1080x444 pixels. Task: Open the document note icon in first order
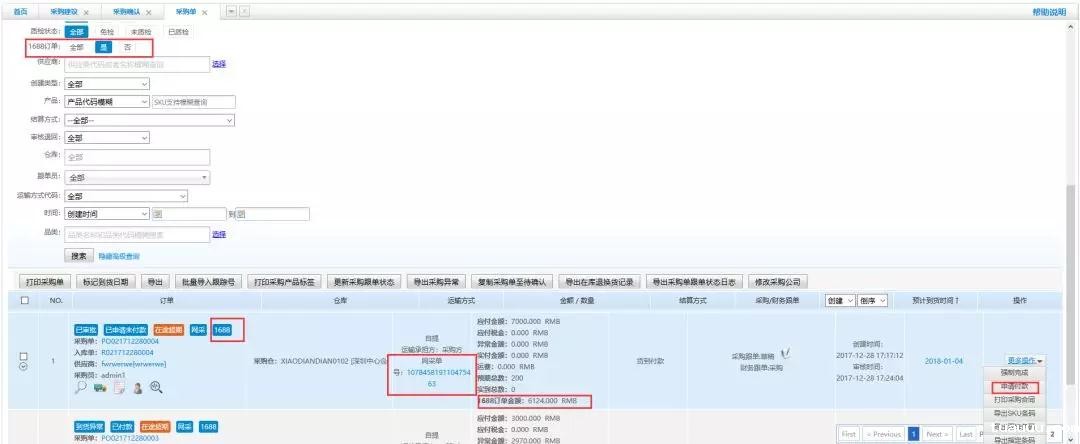[119, 388]
